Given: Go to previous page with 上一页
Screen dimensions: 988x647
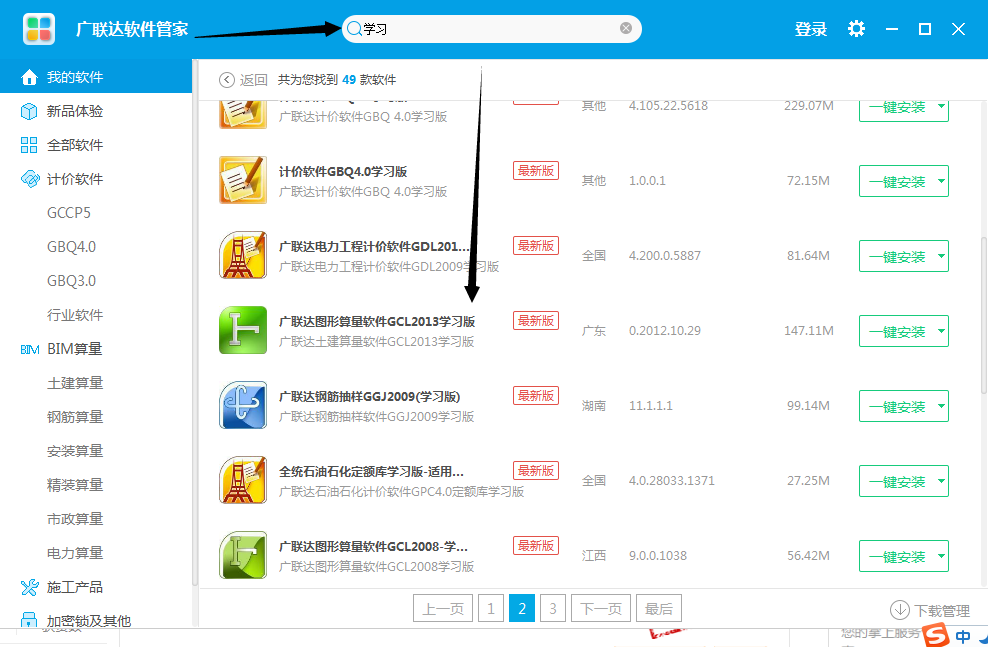Looking at the screenshot, I should [x=443, y=609].
